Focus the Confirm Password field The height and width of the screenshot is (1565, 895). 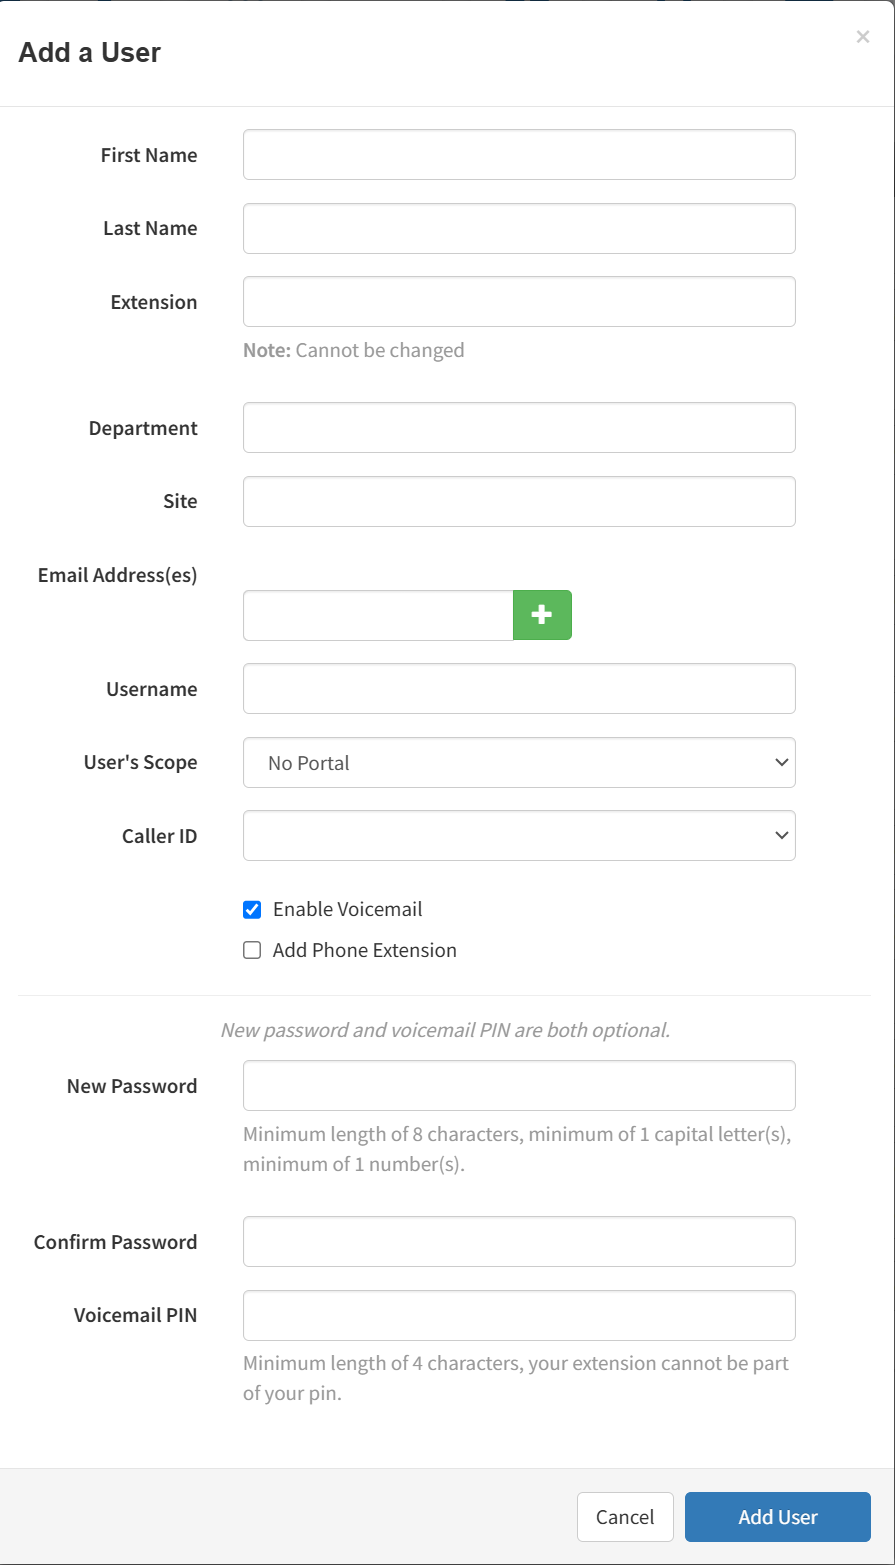click(x=519, y=1242)
